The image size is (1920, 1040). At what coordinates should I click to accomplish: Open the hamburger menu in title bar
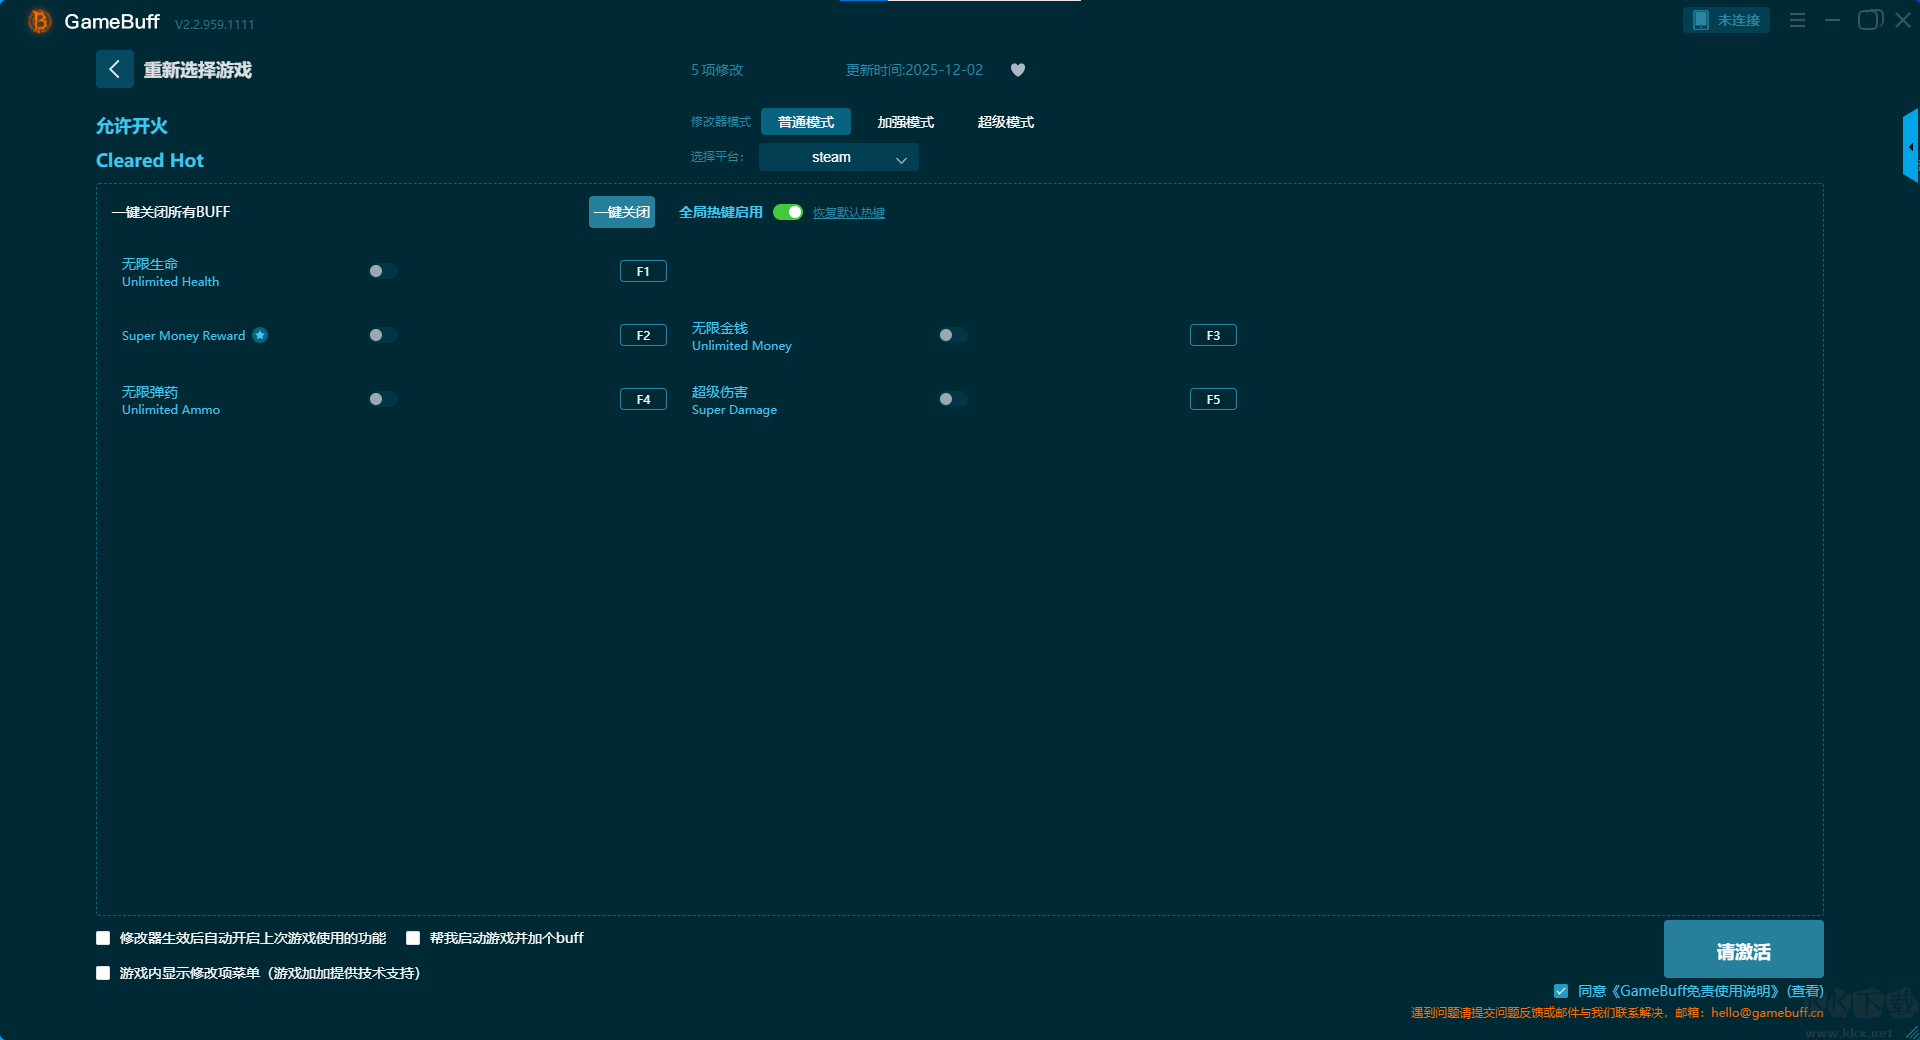click(x=1797, y=20)
